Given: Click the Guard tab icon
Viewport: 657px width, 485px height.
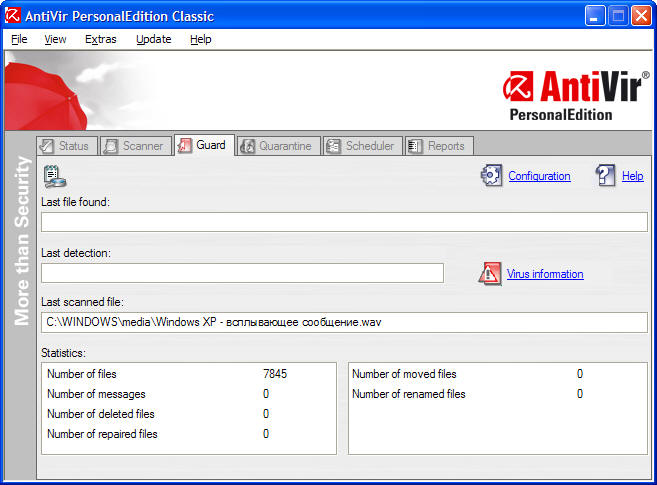Looking at the screenshot, I should click(x=185, y=145).
